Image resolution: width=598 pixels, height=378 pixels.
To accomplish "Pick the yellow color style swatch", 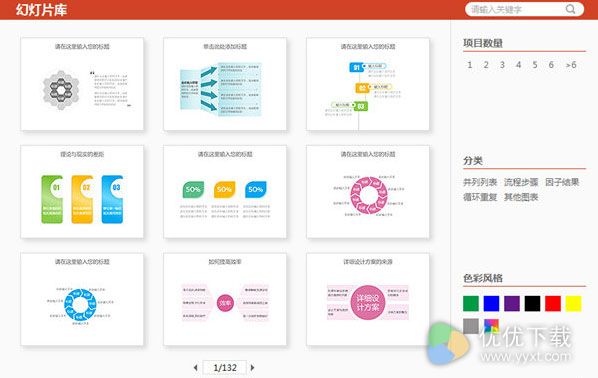I will pos(573,304).
